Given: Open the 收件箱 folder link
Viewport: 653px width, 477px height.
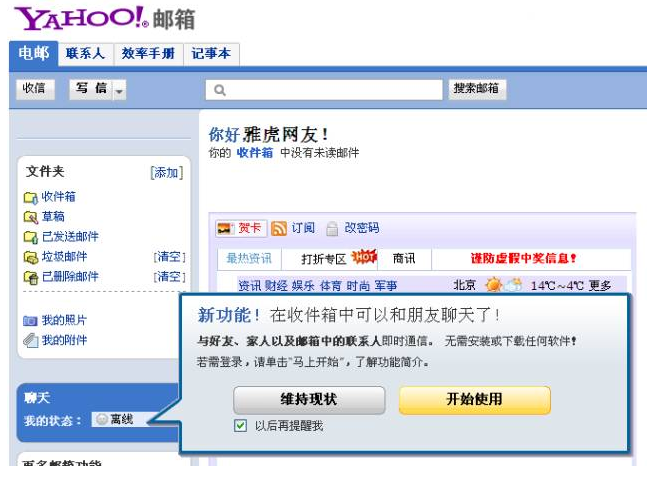Looking at the screenshot, I should [58, 197].
